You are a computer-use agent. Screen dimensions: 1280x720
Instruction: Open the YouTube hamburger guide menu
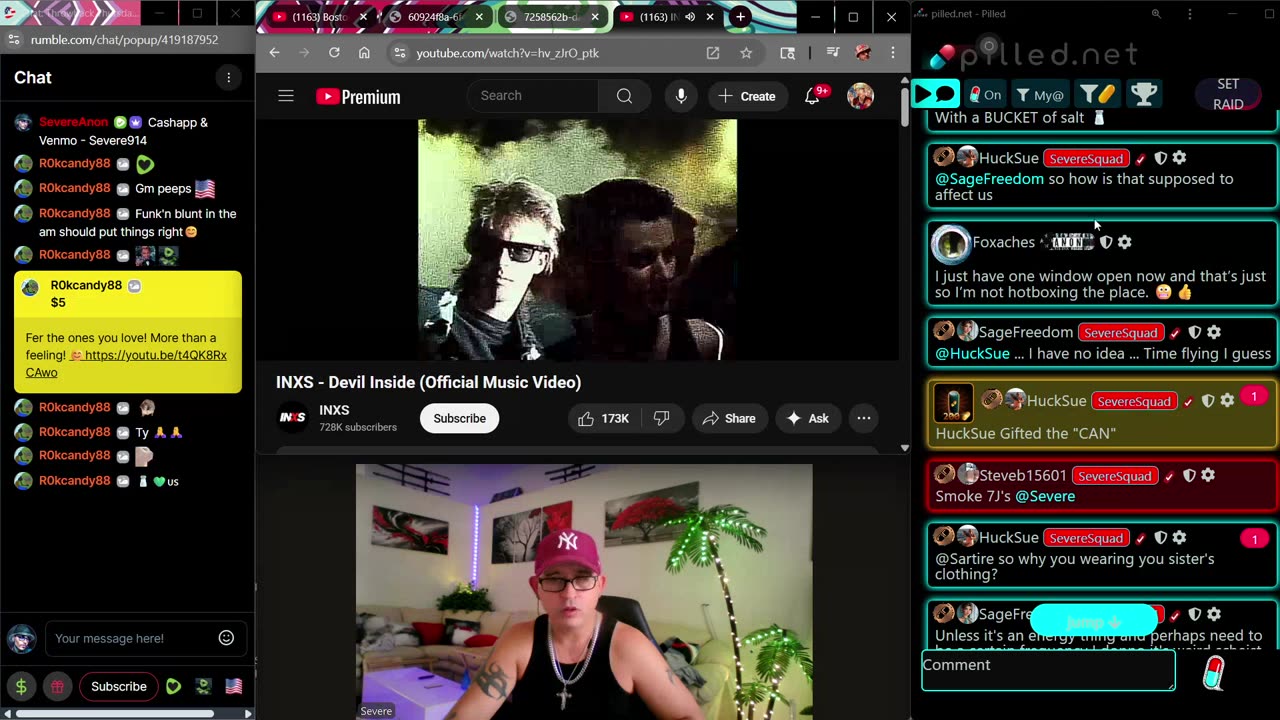click(286, 96)
